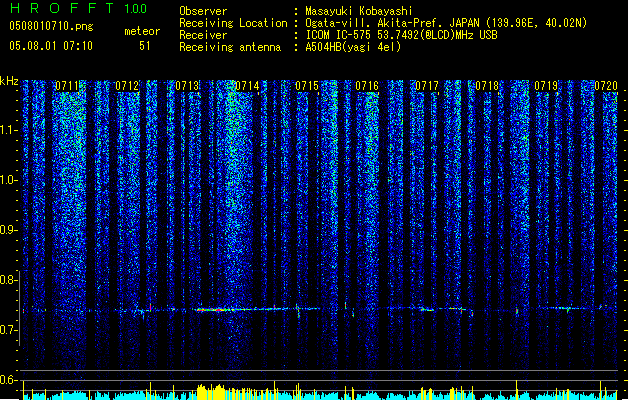Click file name 0508010710.png
The image size is (629, 400).
pos(51,26)
